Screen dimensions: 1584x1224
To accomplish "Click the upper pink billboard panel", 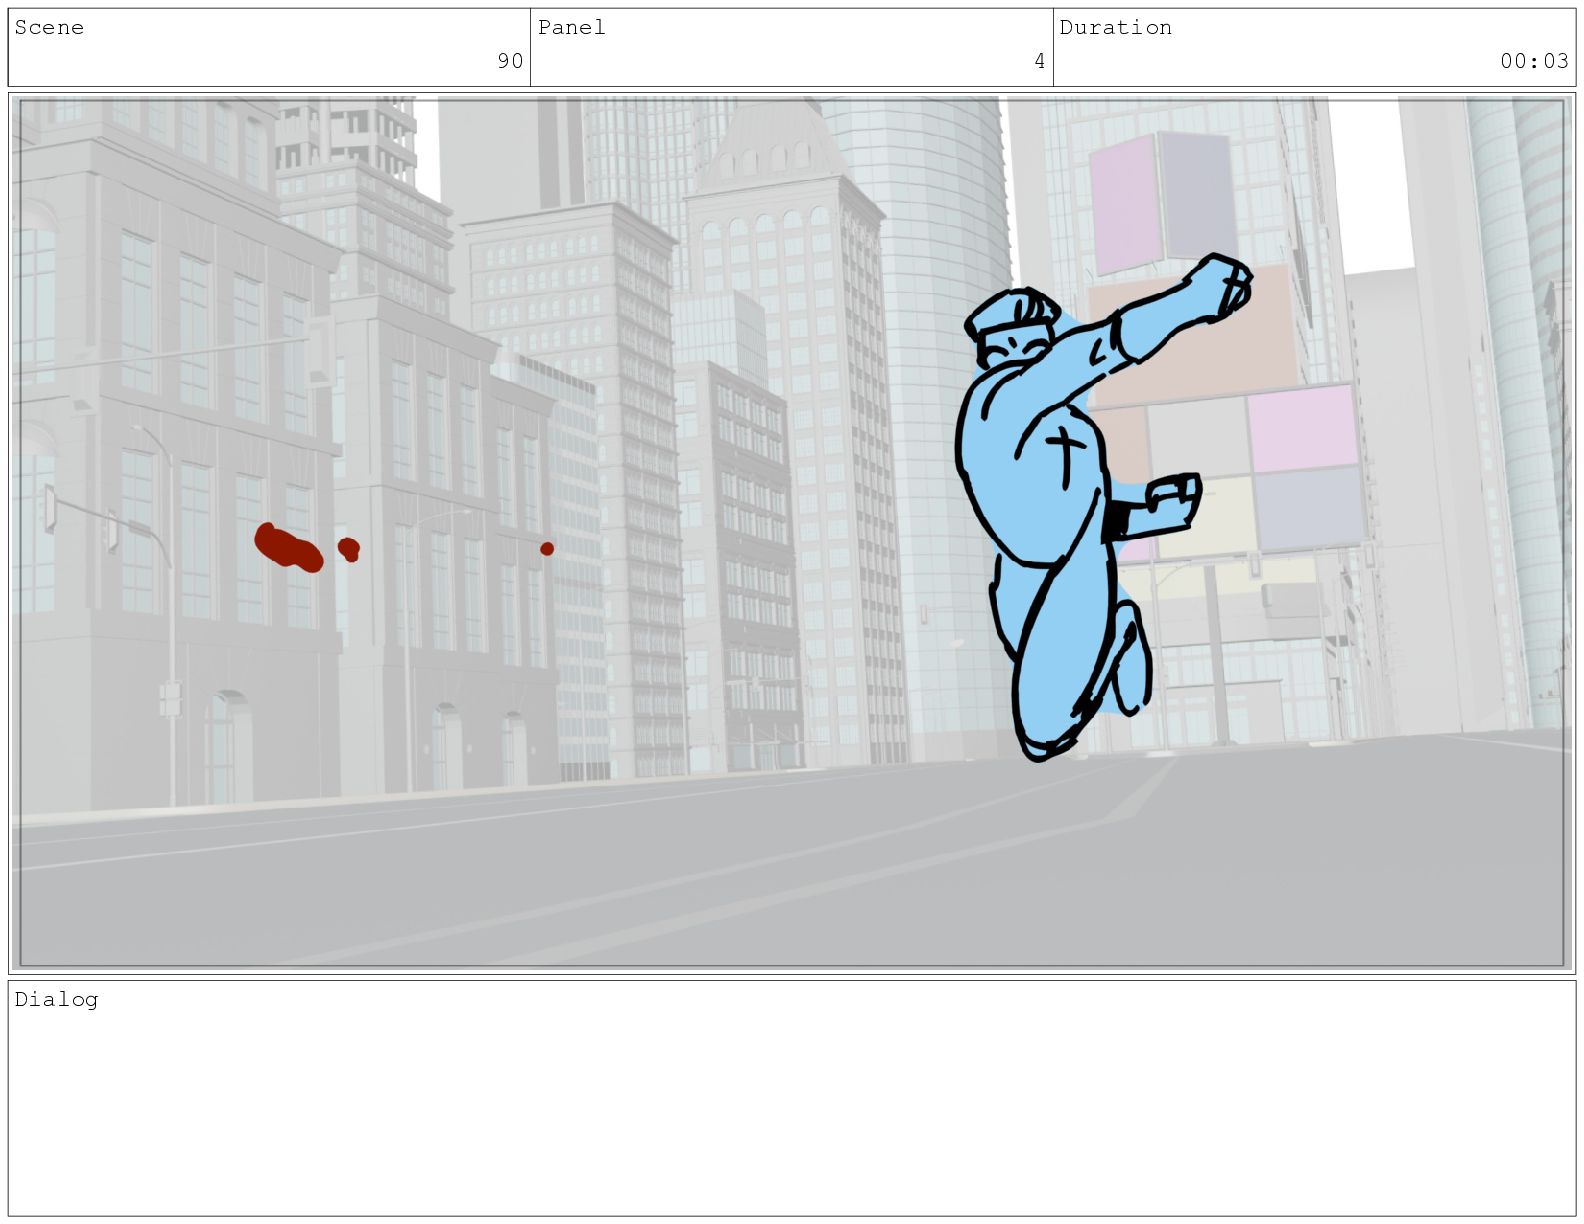I will tap(1124, 205).
